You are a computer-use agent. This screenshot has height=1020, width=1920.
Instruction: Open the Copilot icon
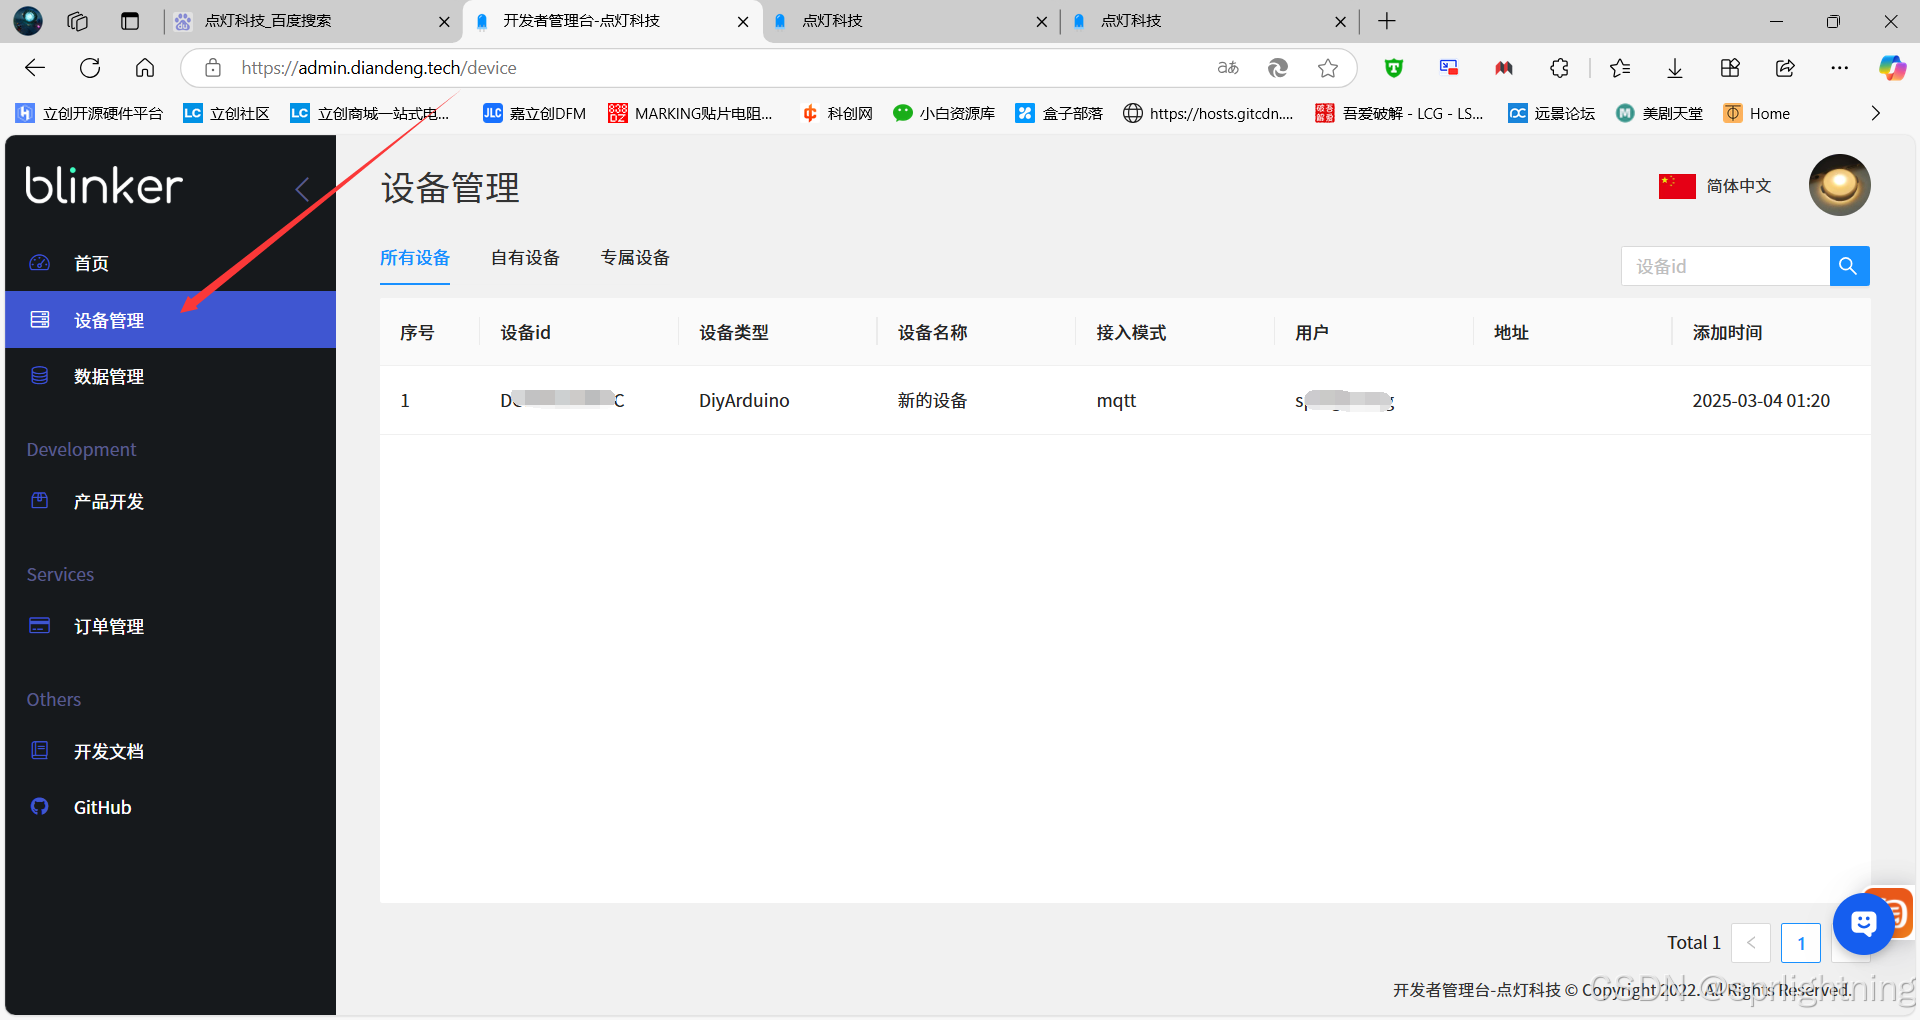pos(1892,67)
